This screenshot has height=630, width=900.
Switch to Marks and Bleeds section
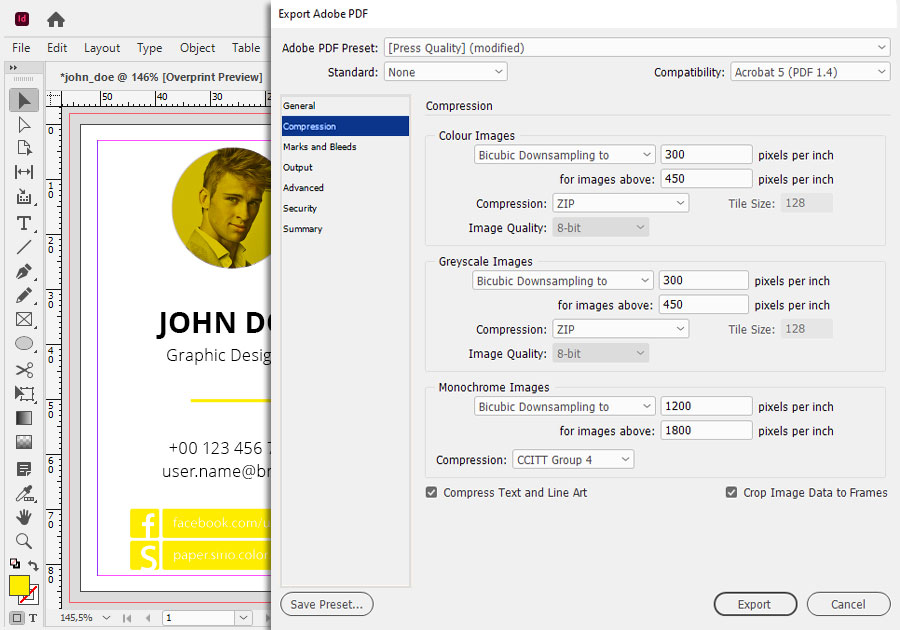pyautogui.click(x=345, y=147)
